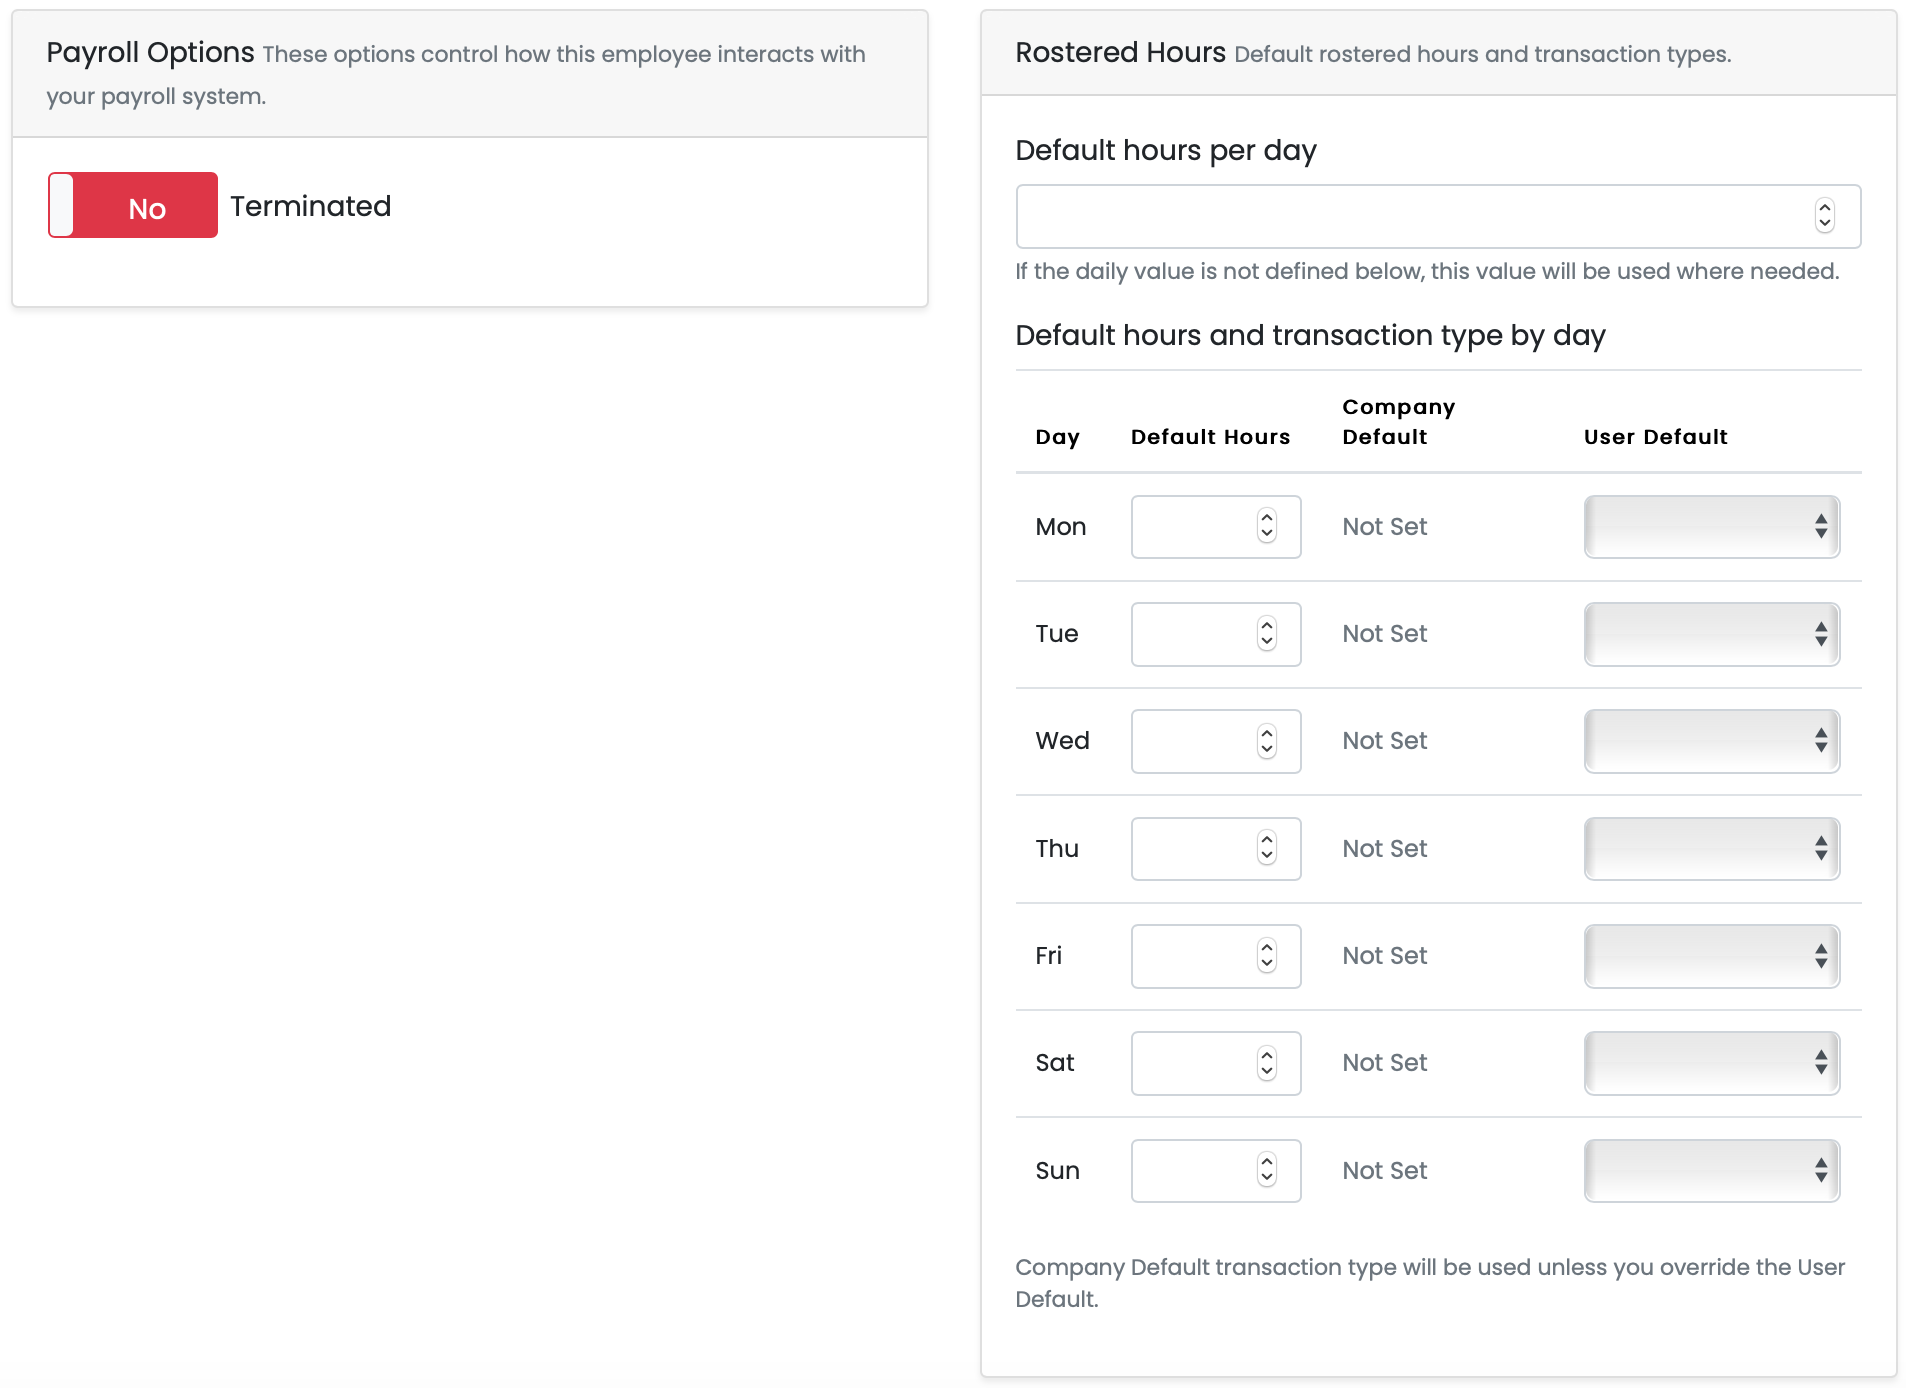Open Saturday User Default dropdown
This screenshot has height=1388, width=1906.
(x=1711, y=1063)
